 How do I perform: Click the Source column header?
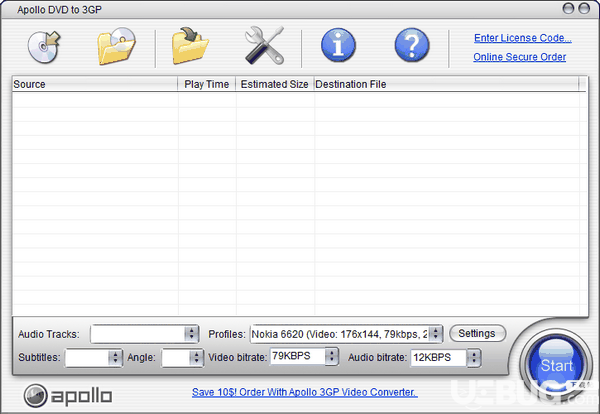(95, 84)
